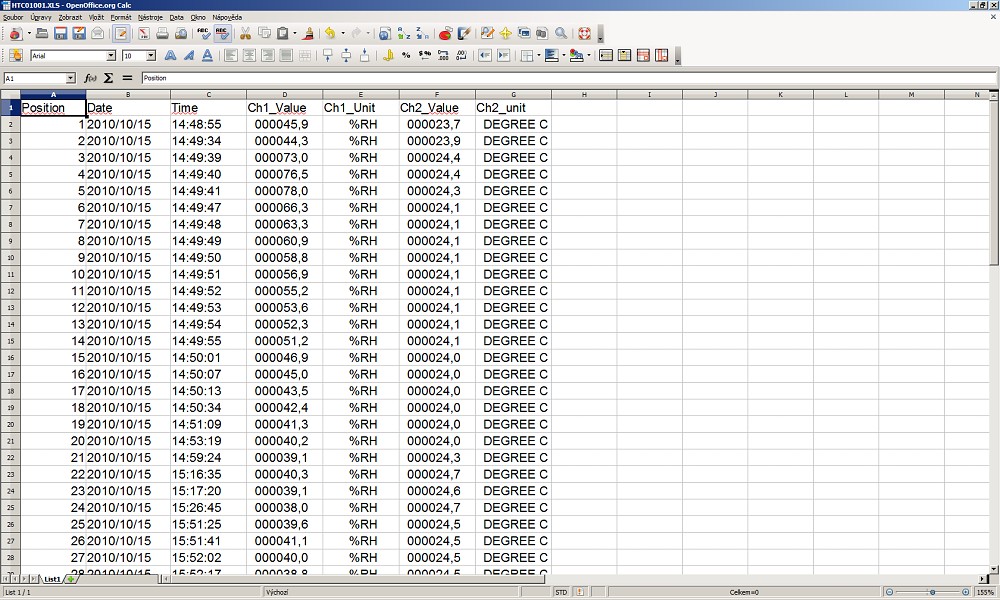Increase indent icon
Screen dimensions: 1000x600
[503, 55]
